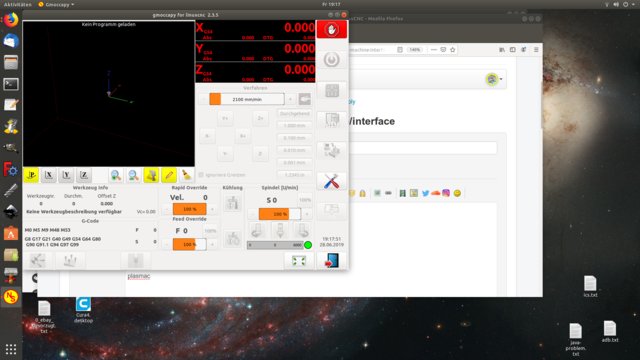This screenshot has height=360, width=640.
Task: Reset spindle override to 100%
Action: (x=305, y=200)
